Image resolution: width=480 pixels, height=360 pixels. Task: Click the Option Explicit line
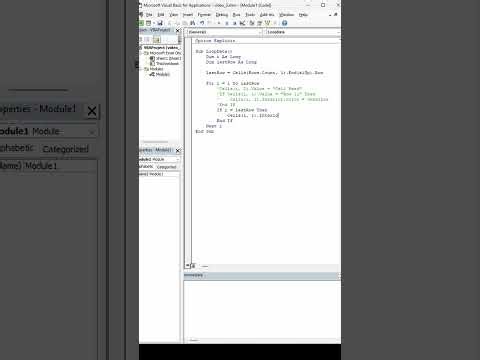click(x=215, y=41)
